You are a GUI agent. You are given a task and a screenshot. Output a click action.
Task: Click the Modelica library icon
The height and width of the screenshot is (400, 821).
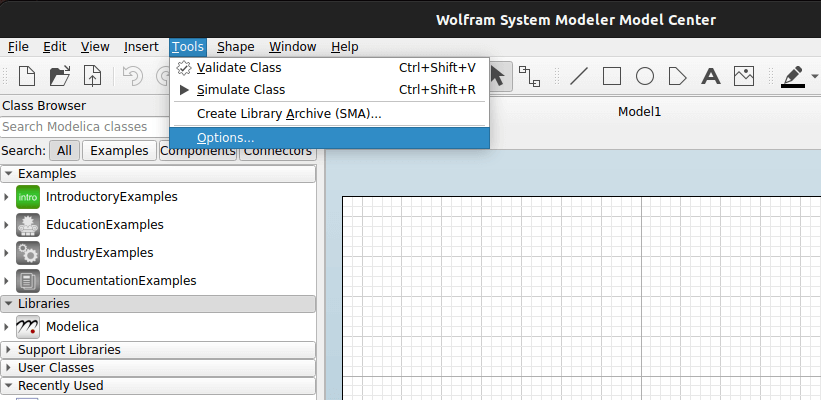pyautogui.click(x=28, y=327)
